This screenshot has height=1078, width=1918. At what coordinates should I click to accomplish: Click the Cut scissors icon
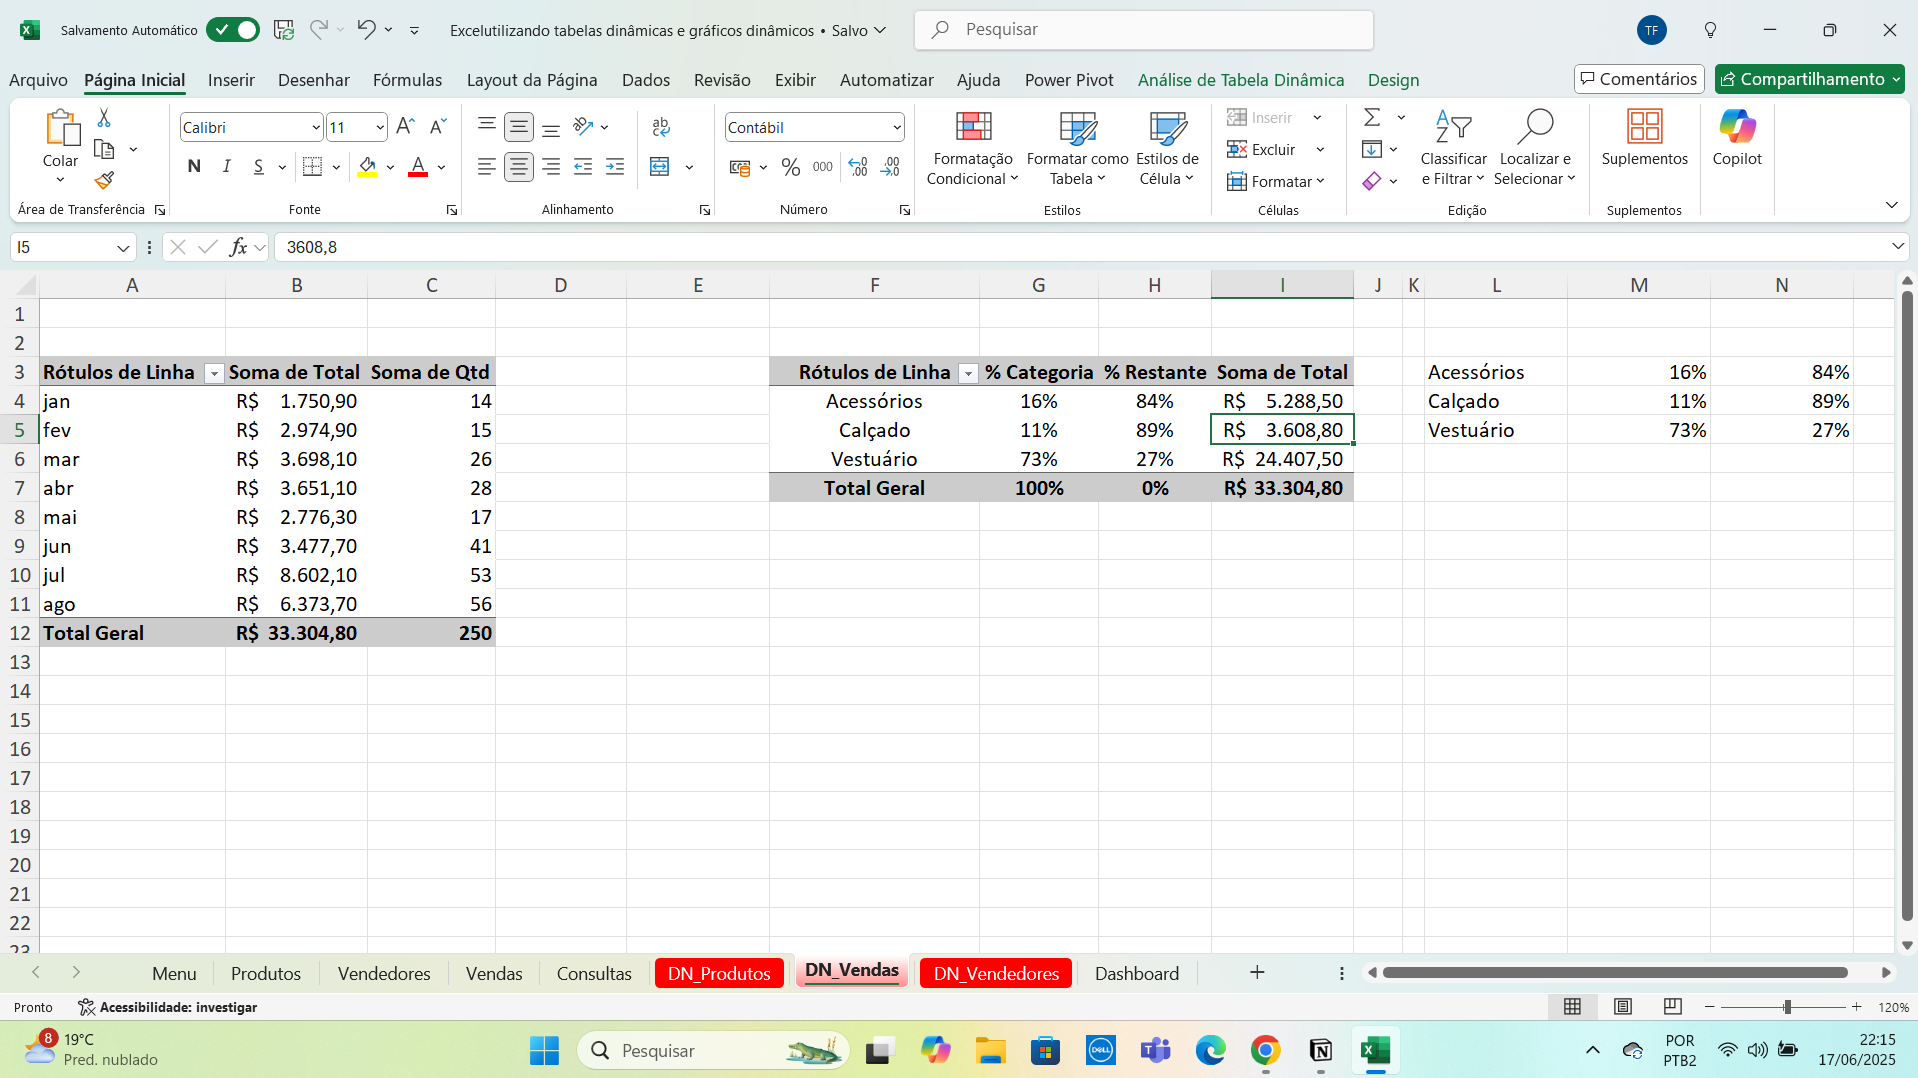click(104, 118)
